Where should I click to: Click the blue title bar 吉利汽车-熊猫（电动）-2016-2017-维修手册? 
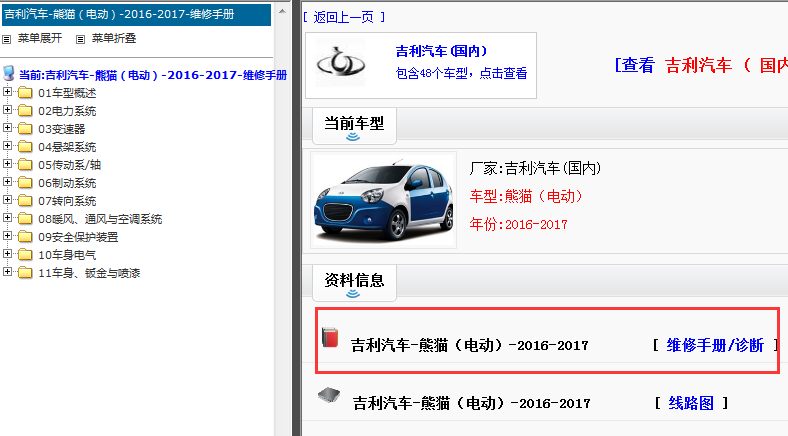pyautogui.click(x=137, y=15)
